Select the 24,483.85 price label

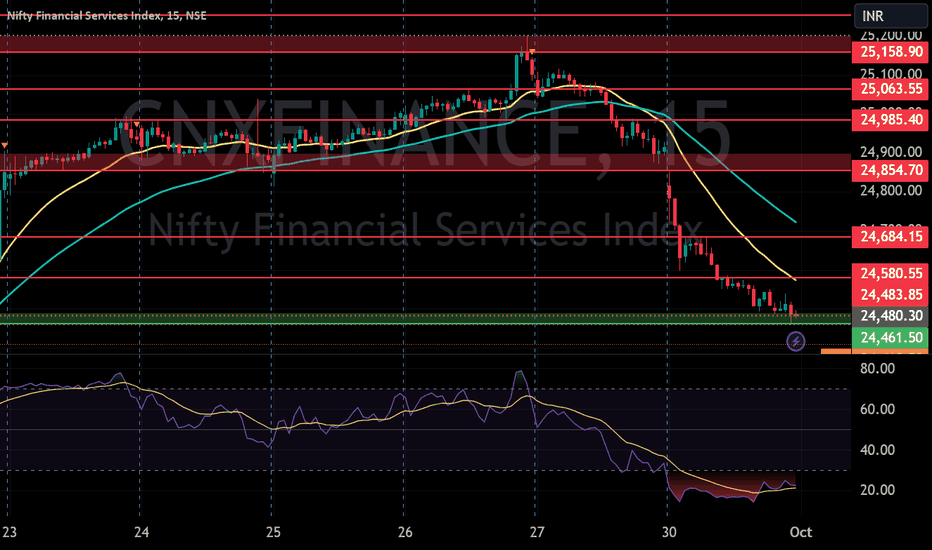[x=890, y=295]
